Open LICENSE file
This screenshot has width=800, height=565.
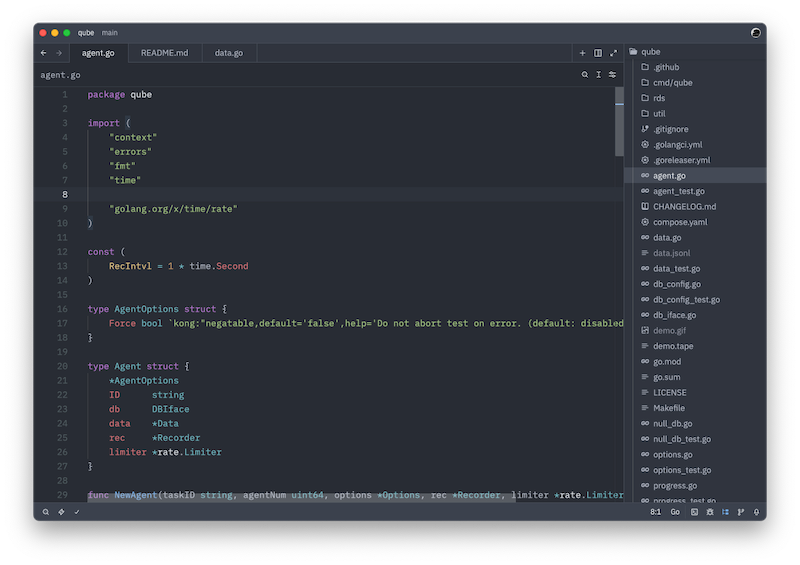(695, 392)
